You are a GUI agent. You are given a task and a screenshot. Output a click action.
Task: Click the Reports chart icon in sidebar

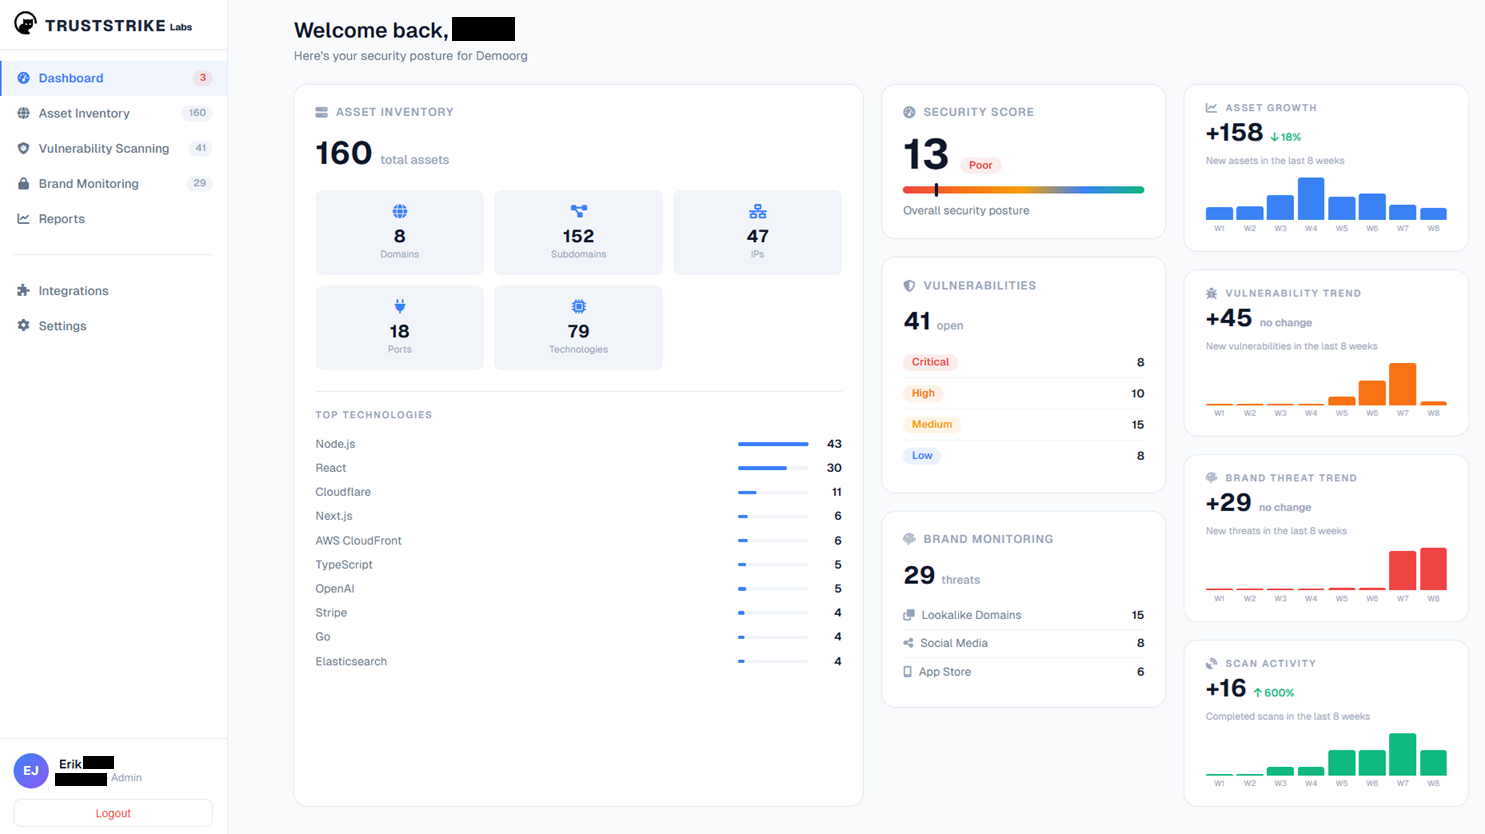point(23,218)
